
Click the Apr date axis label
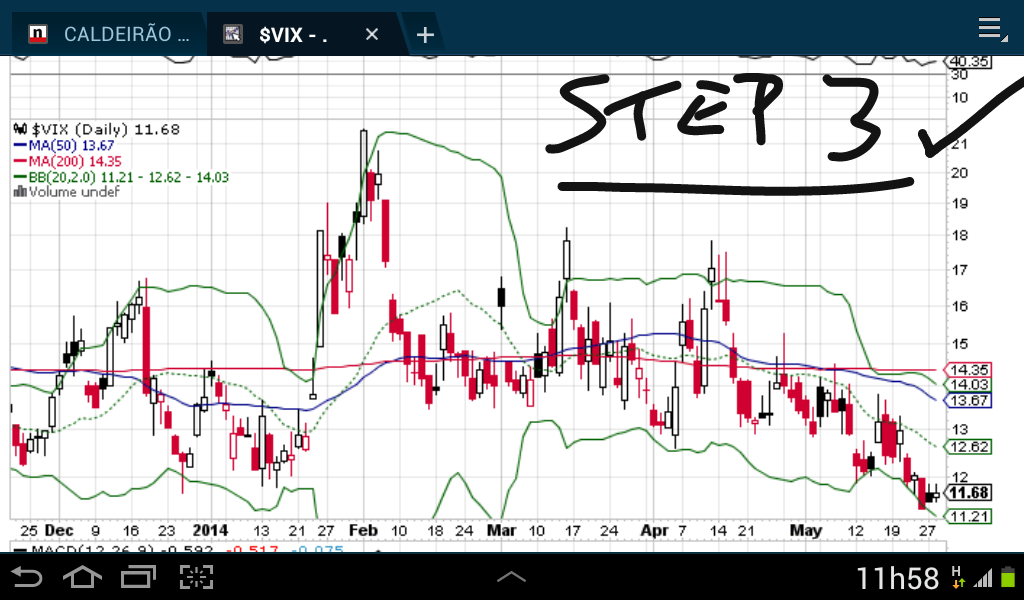pyautogui.click(x=654, y=531)
